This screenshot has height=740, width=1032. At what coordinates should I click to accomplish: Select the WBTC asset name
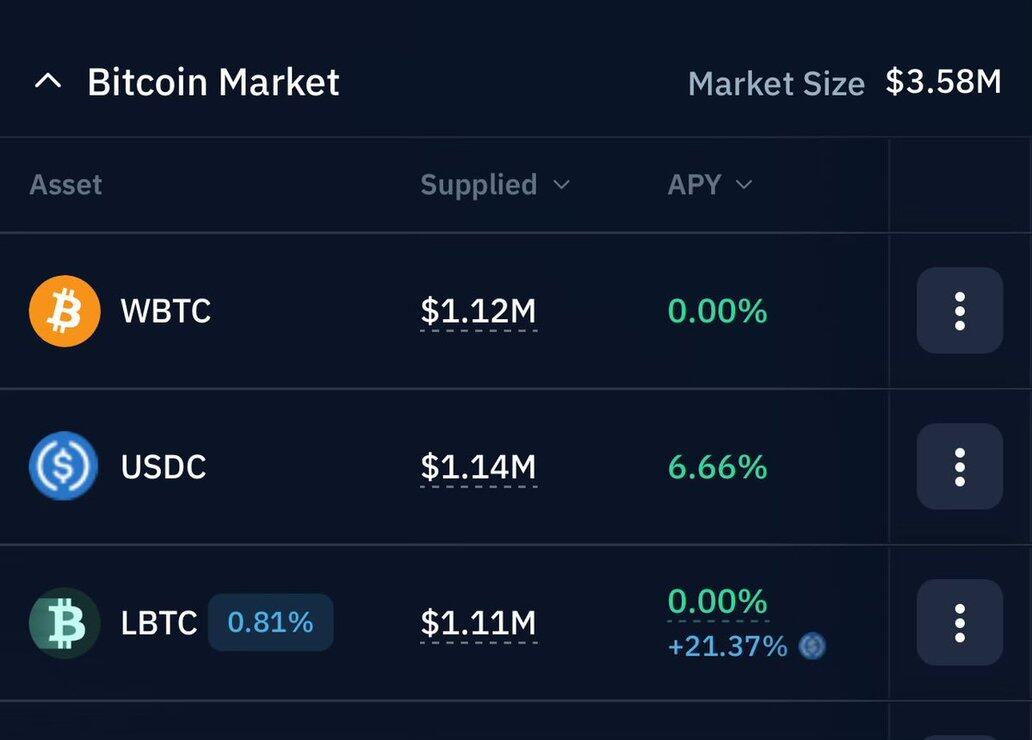[x=166, y=311]
